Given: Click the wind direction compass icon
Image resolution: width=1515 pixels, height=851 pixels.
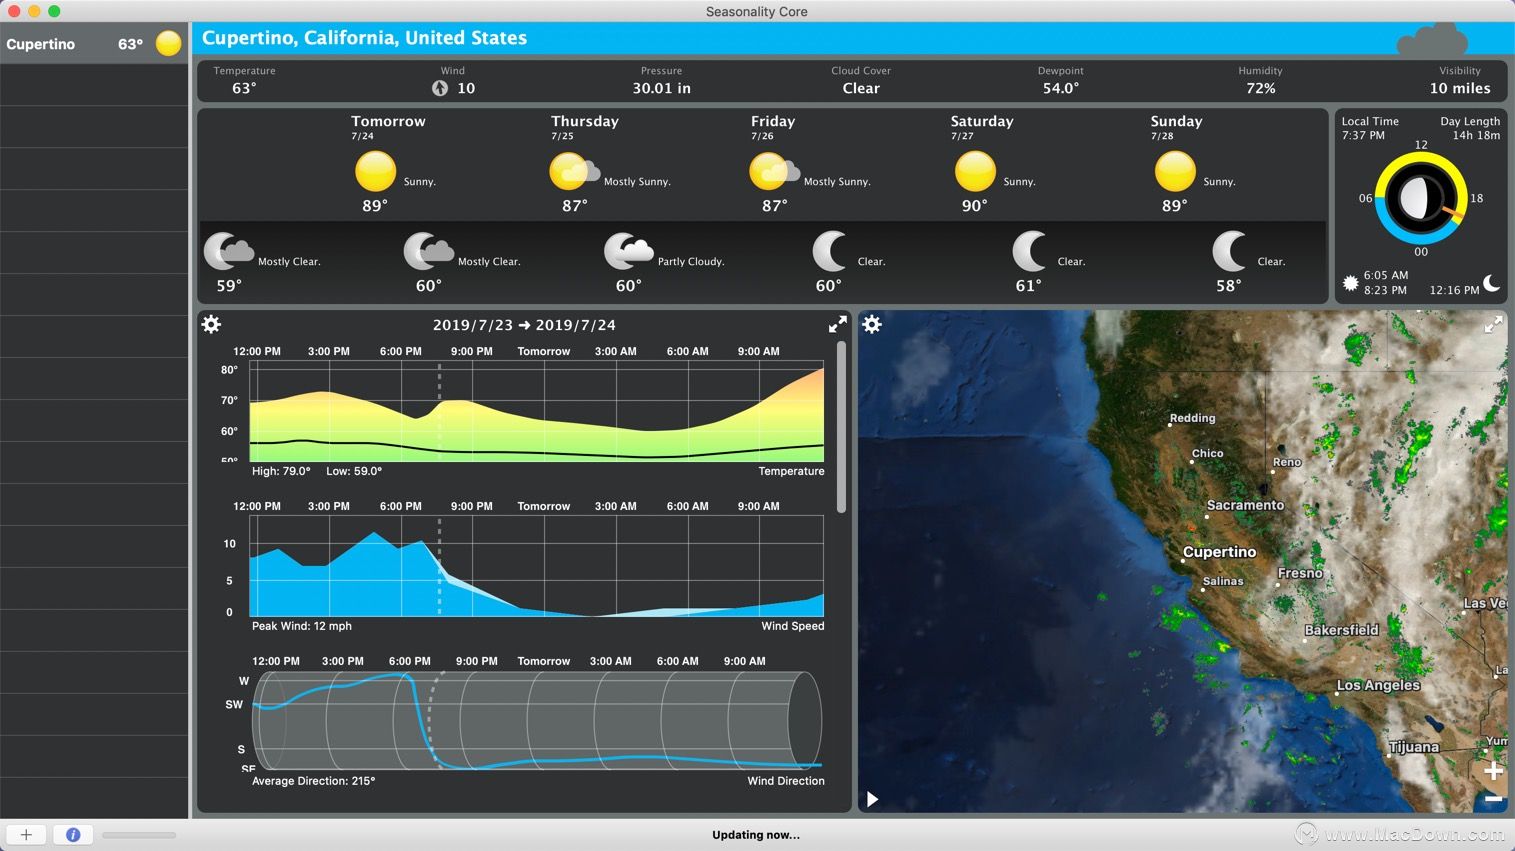Looking at the screenshot, I should (x=440, y=88).
